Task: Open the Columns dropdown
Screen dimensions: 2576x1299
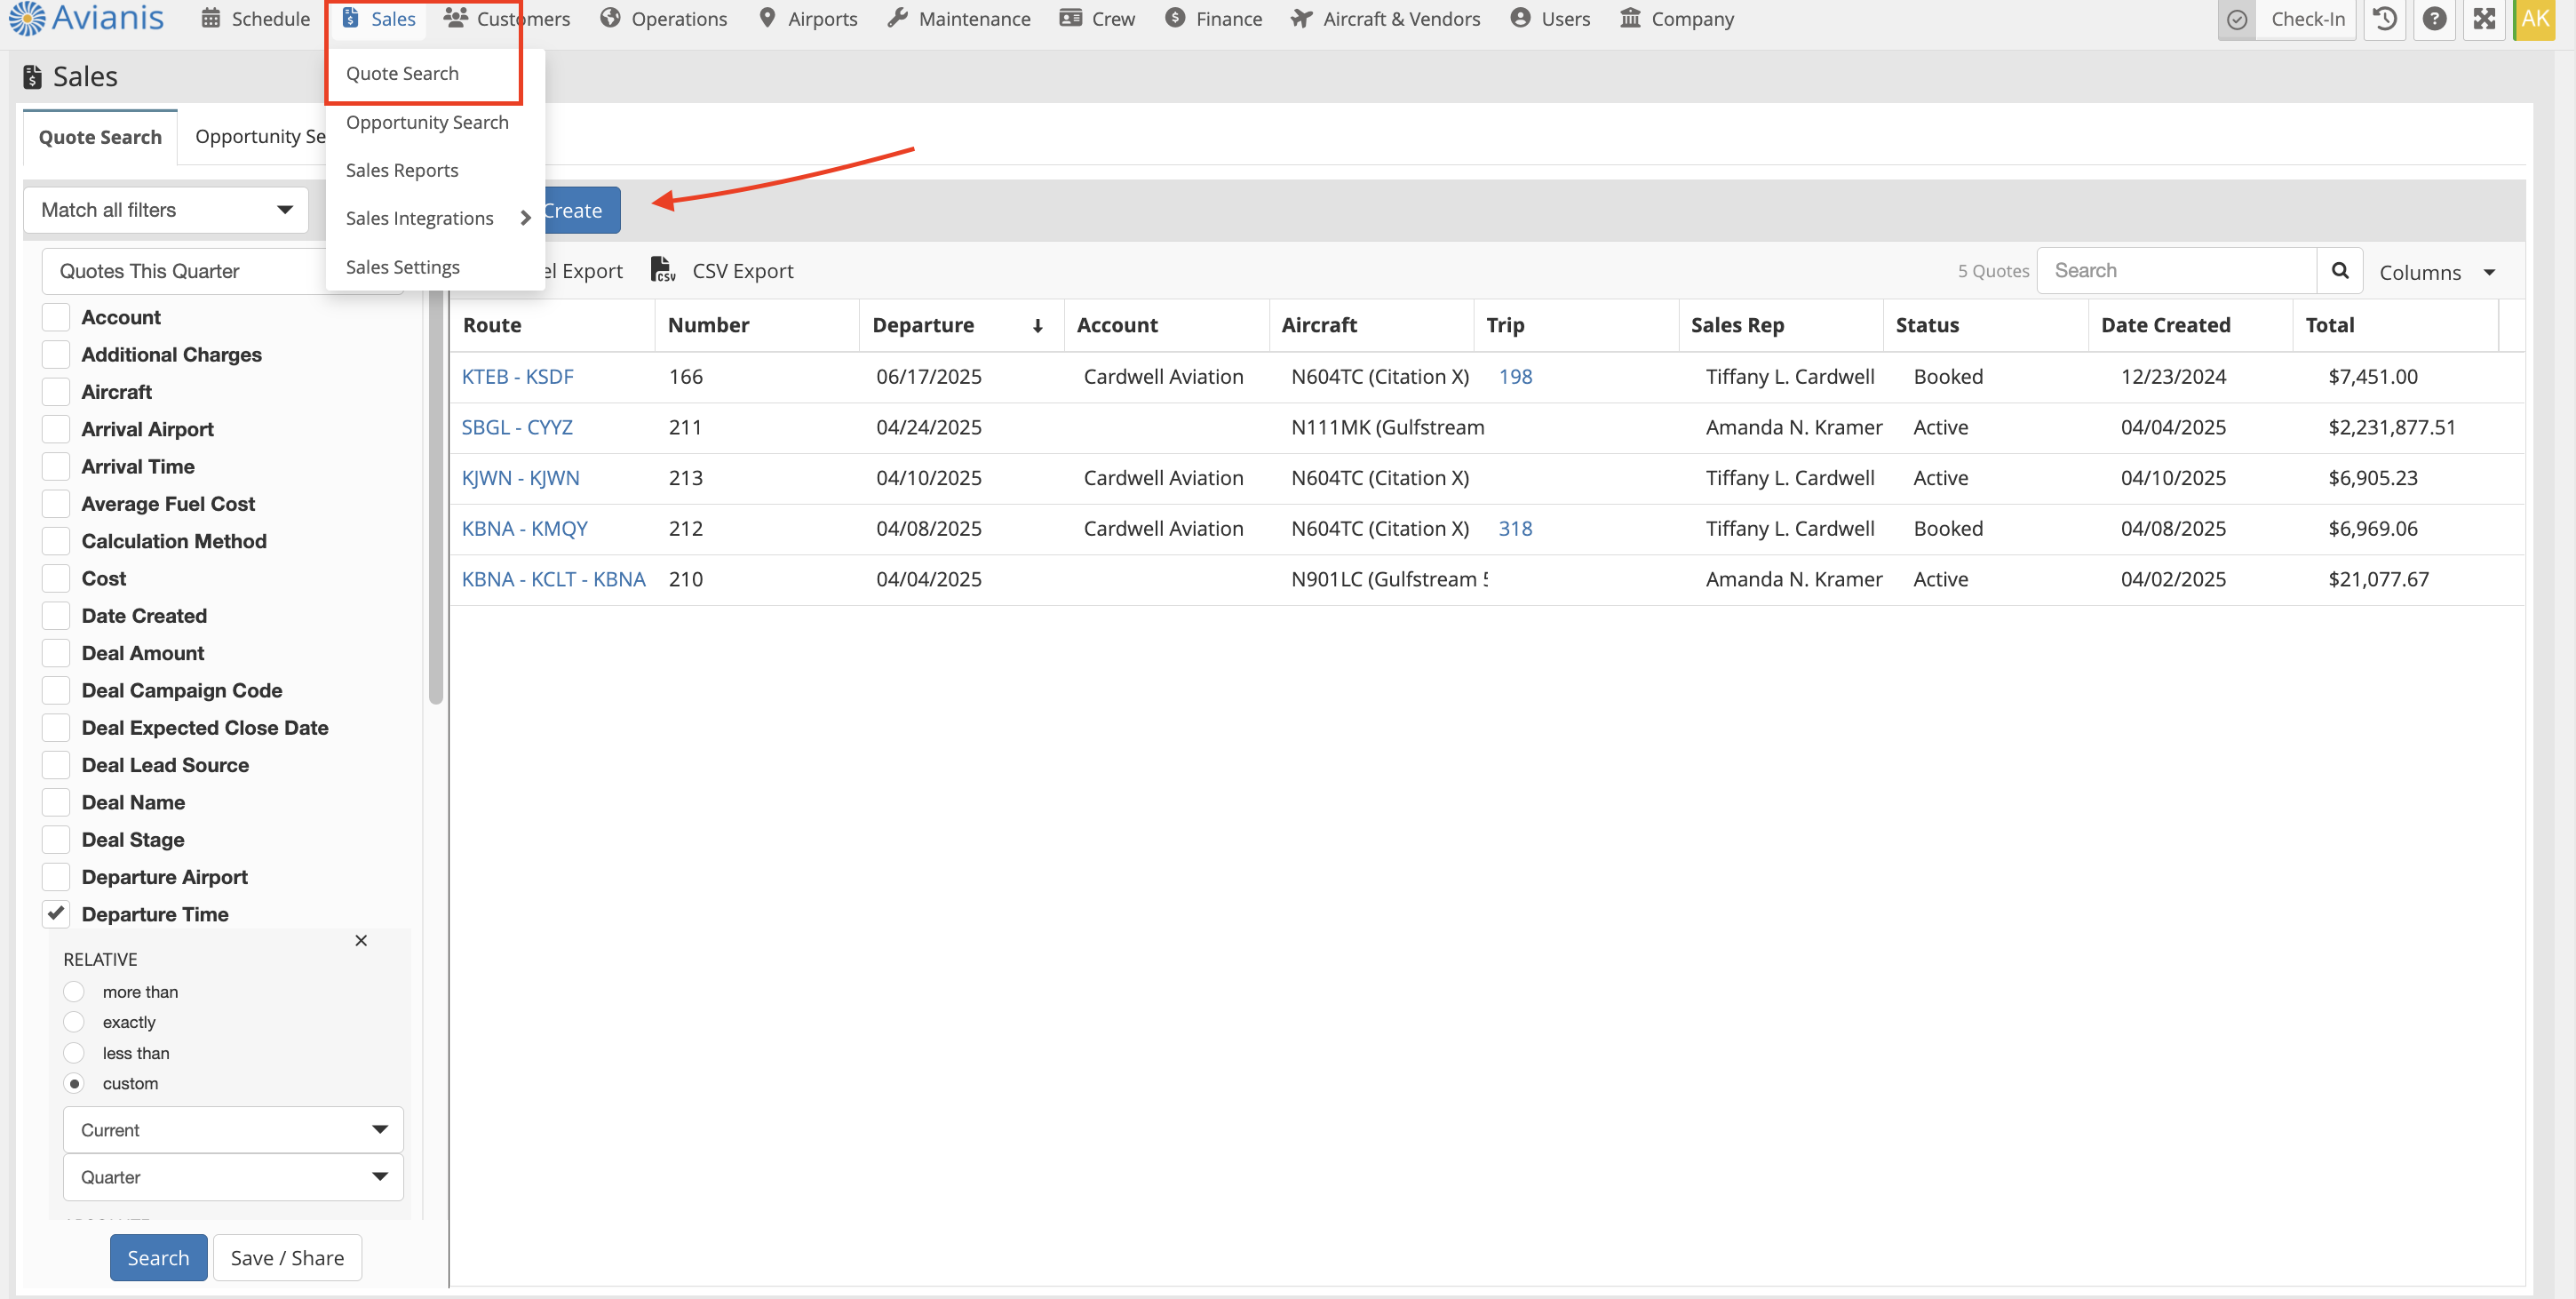Action: pos(2437,272)
